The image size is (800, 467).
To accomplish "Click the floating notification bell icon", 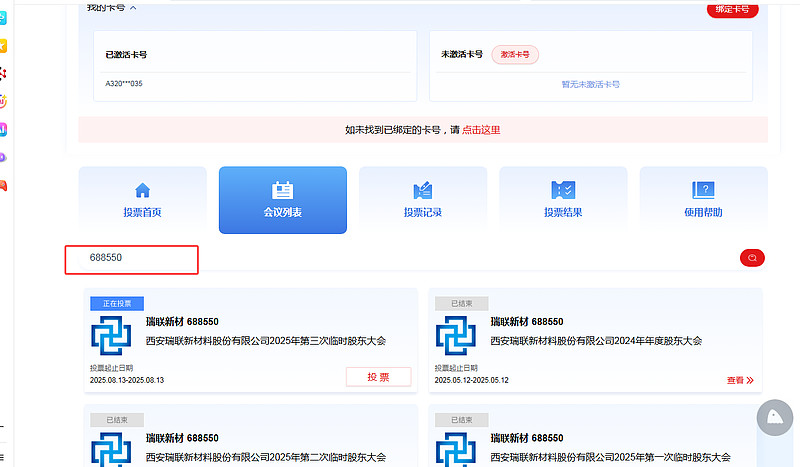I will pyautogui.click(x=774, y=417).
